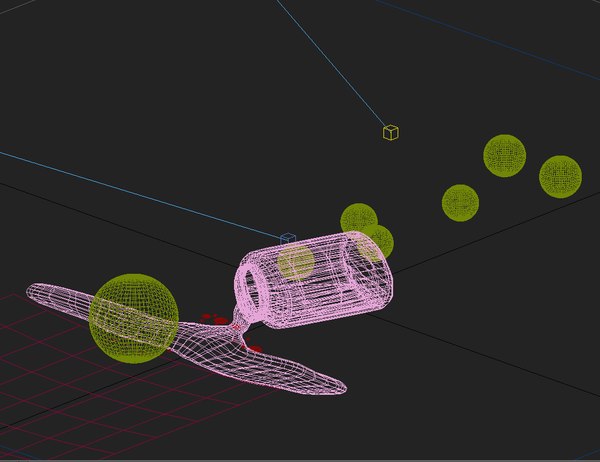Select the green sphere inside the jar
600x462 pixels.
tap(296, 262)
